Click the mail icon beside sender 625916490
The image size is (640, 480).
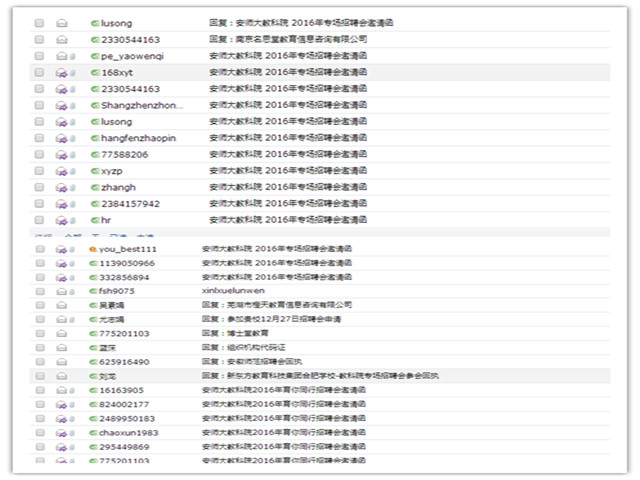(61, 362)
